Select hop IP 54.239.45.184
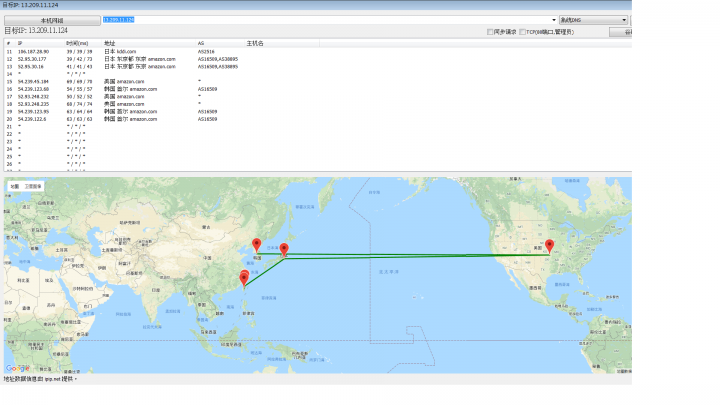Image resolution: width=720 pixels, height=405 pixels. 33,81
